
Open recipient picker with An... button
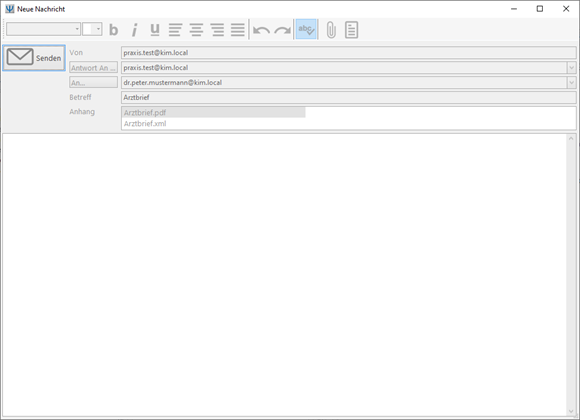(94, 83)
